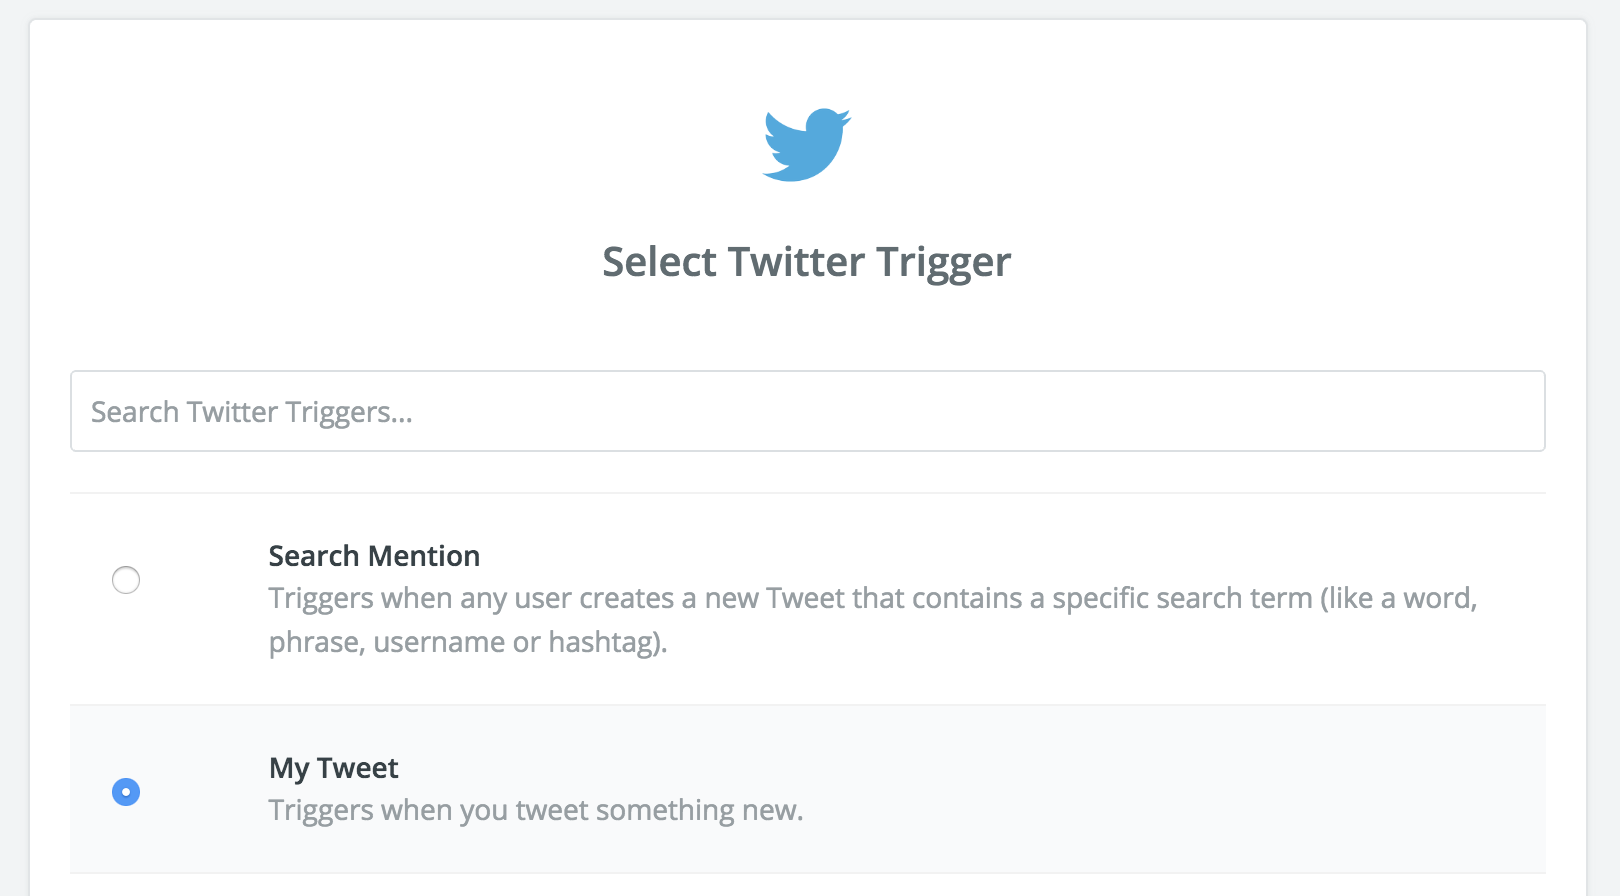Viewport: 1620px width, 896px height.
Task: Pick the trigger for your own new tweets
Action: coord(808,789)
